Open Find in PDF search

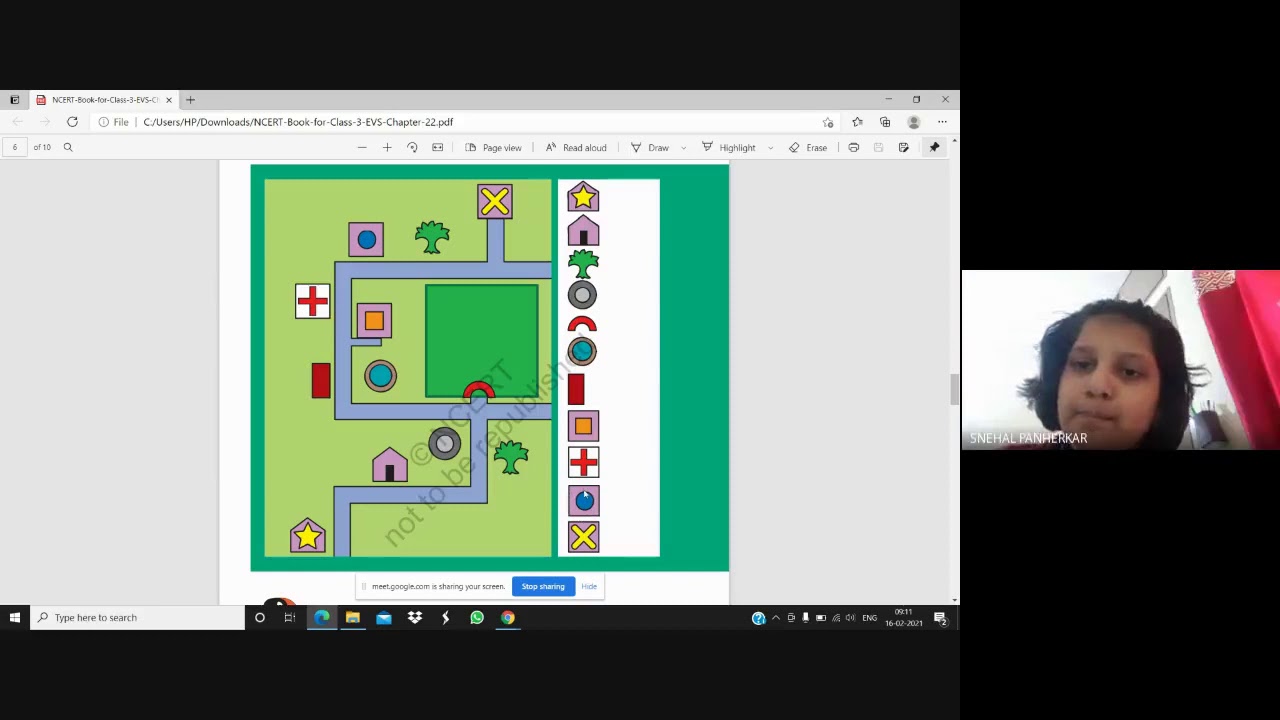(x=68, y=147)
